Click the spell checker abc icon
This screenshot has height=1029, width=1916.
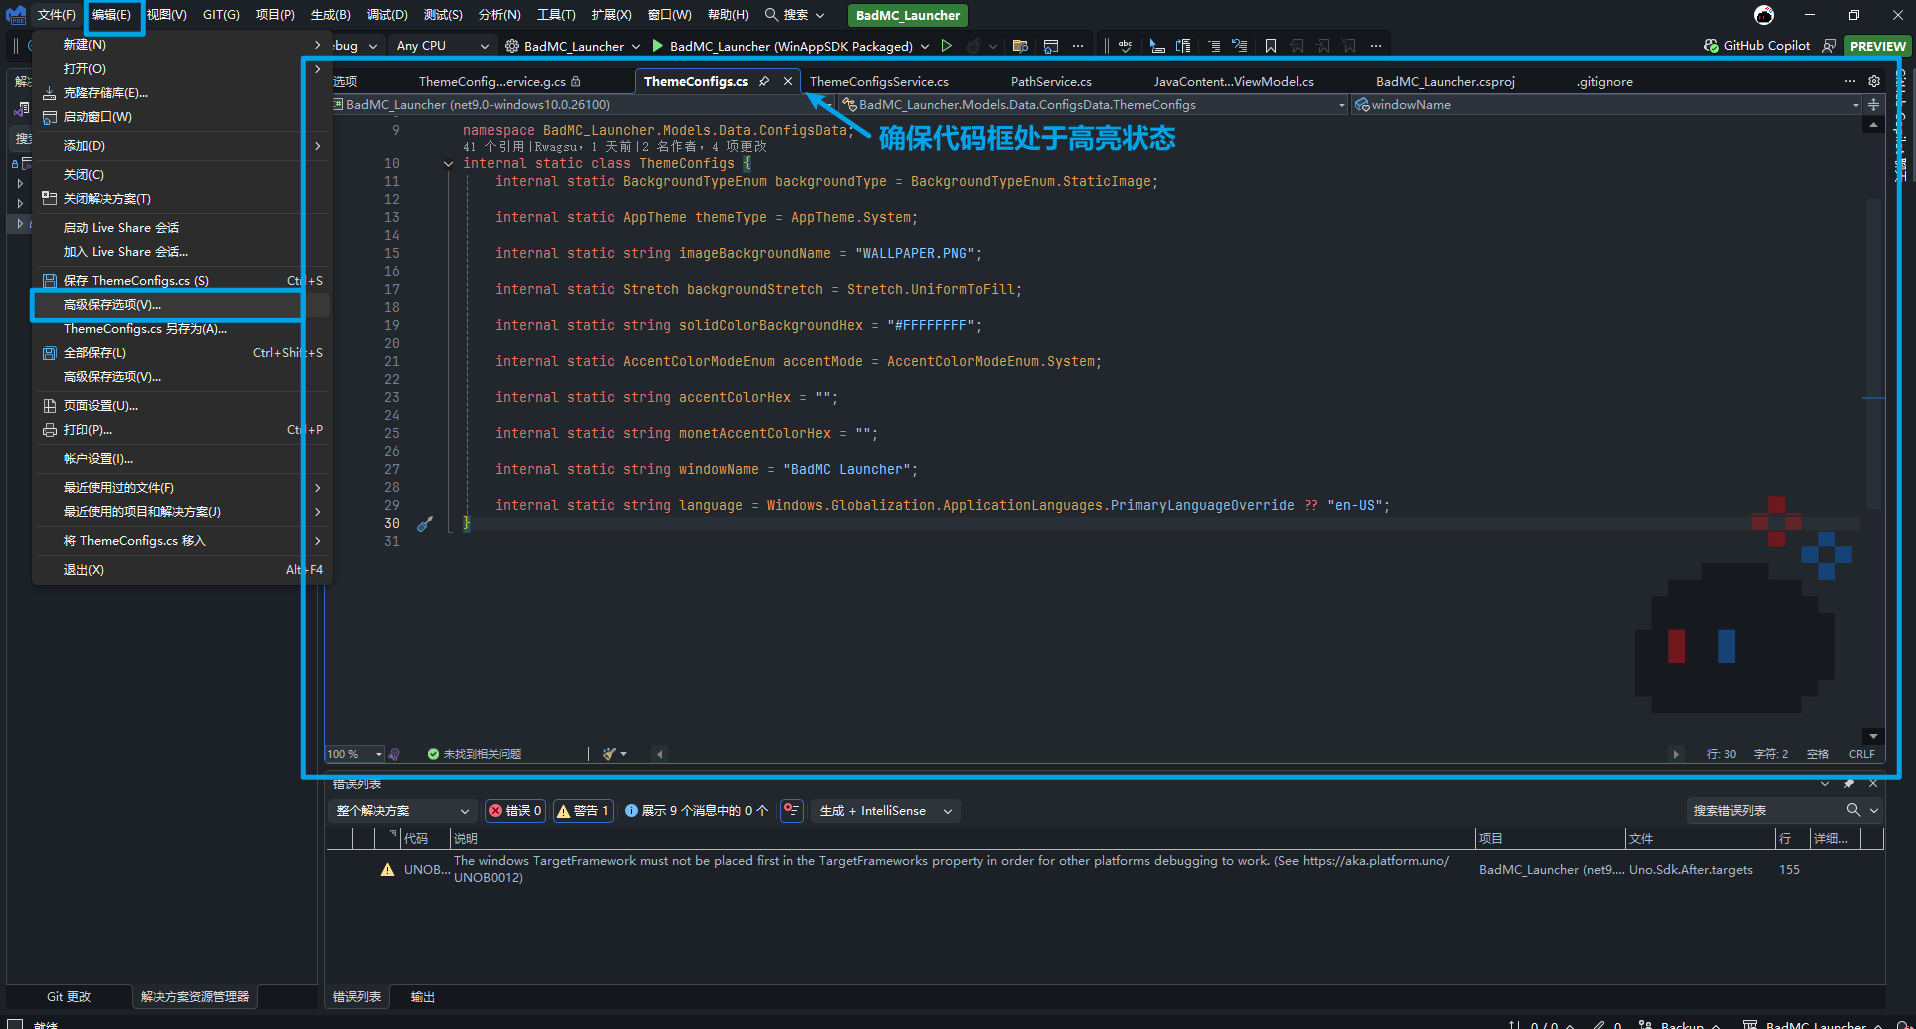point(1125,46)
